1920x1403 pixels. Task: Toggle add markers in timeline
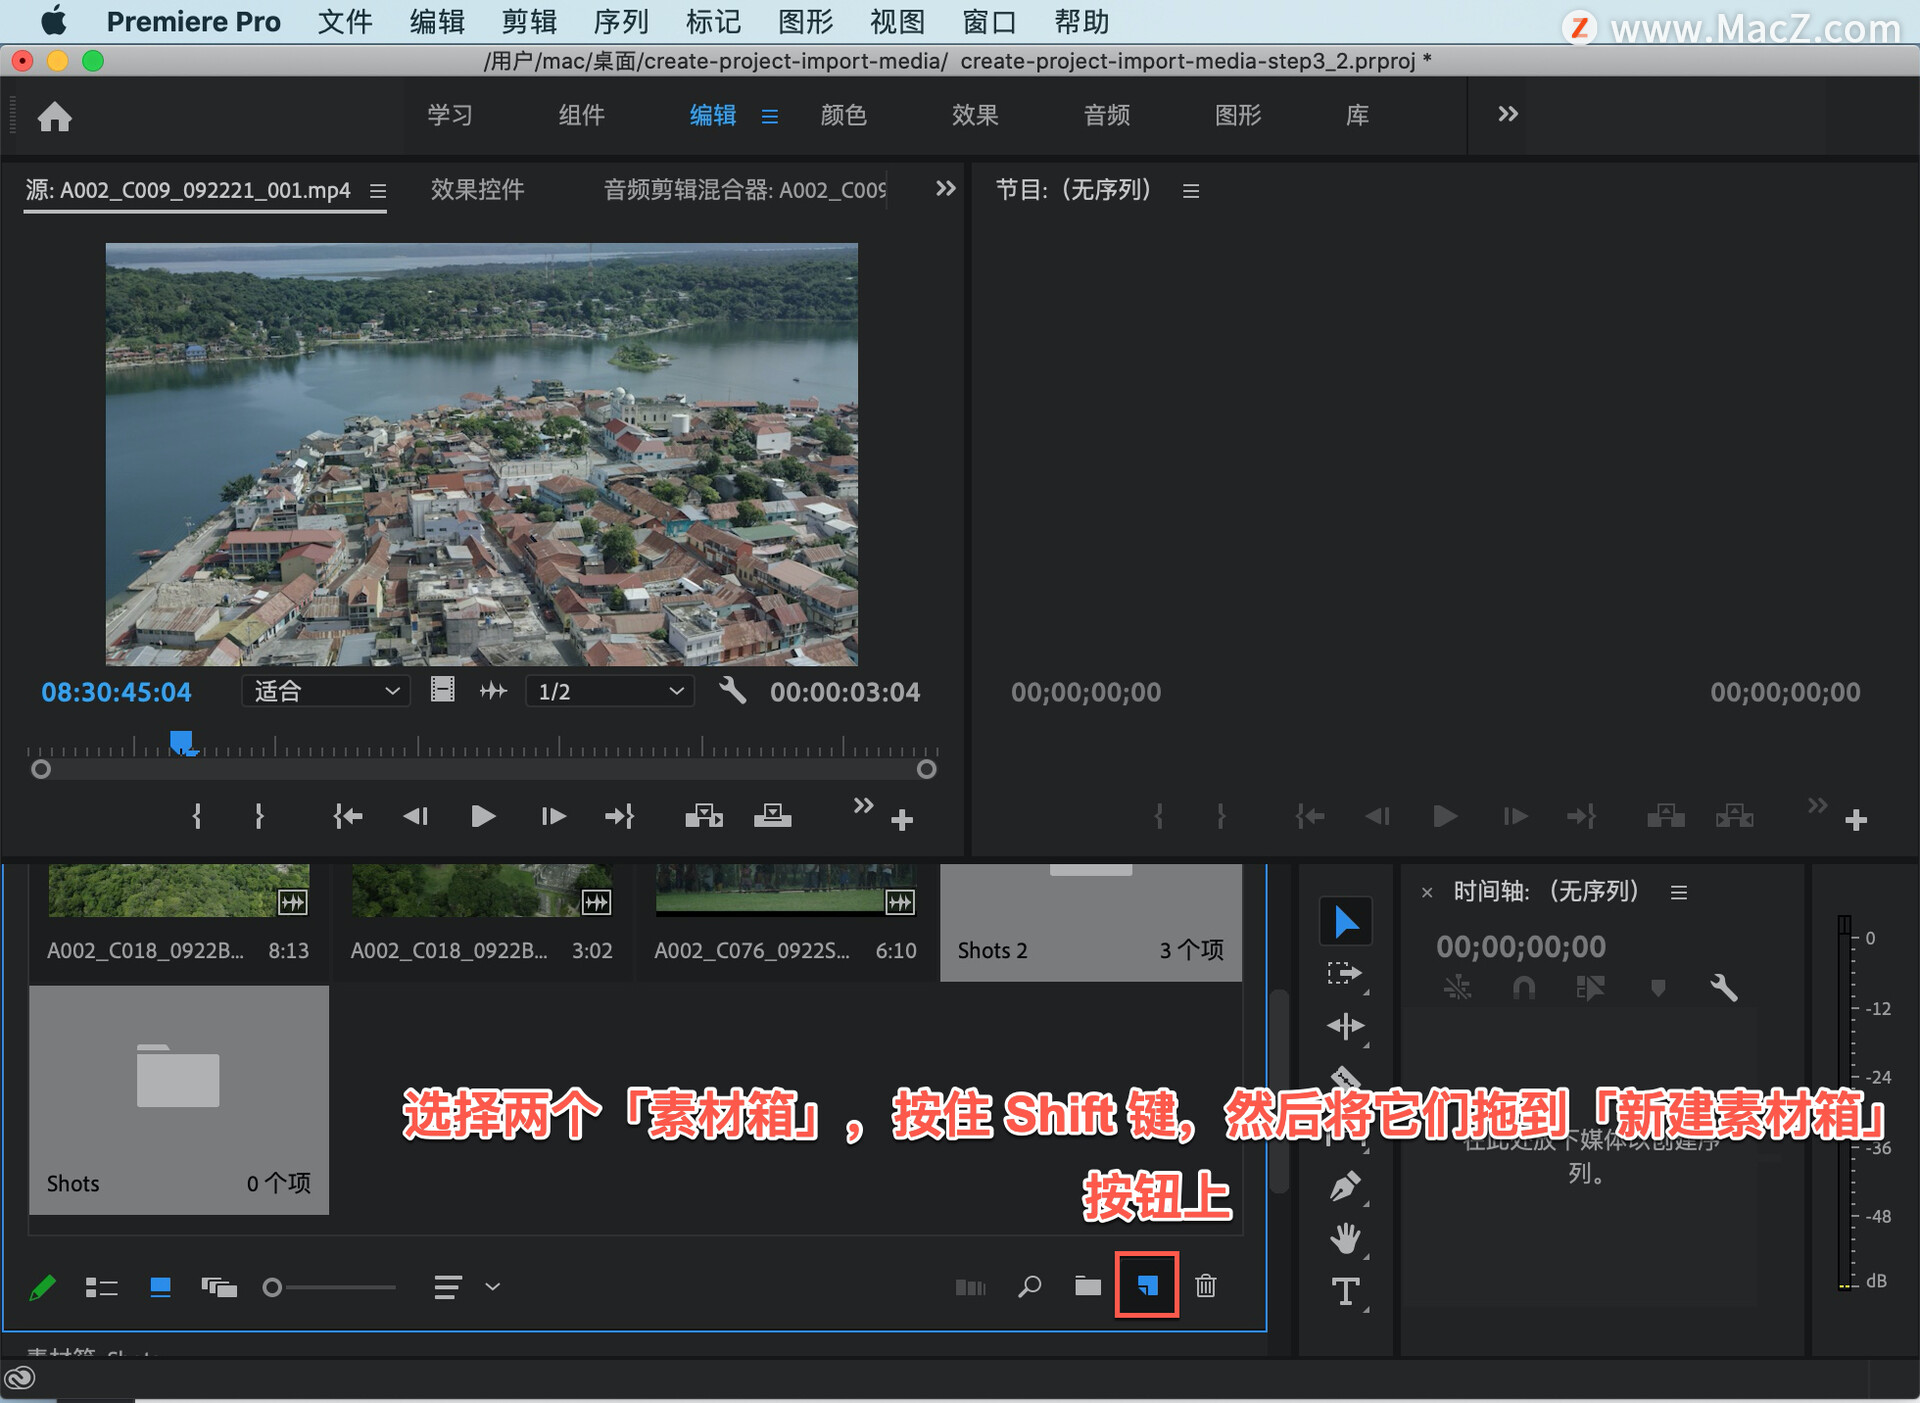[1657, 988]
